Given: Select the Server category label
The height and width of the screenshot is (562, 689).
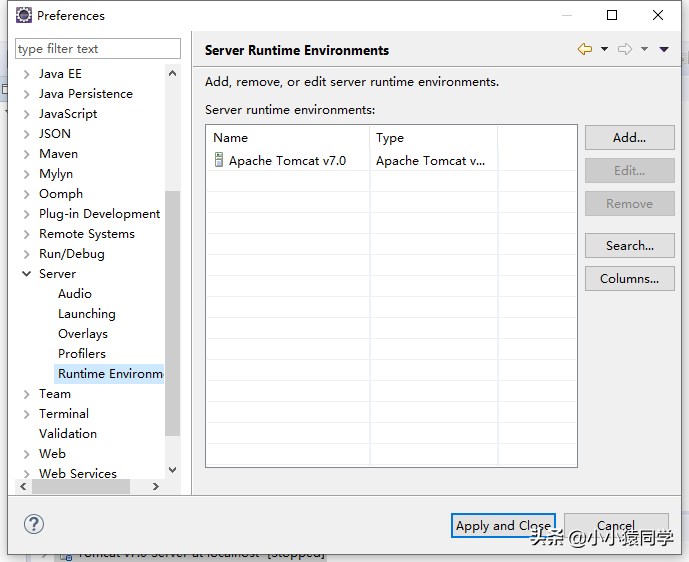Looking at the screenshot, I should [58, 274].
